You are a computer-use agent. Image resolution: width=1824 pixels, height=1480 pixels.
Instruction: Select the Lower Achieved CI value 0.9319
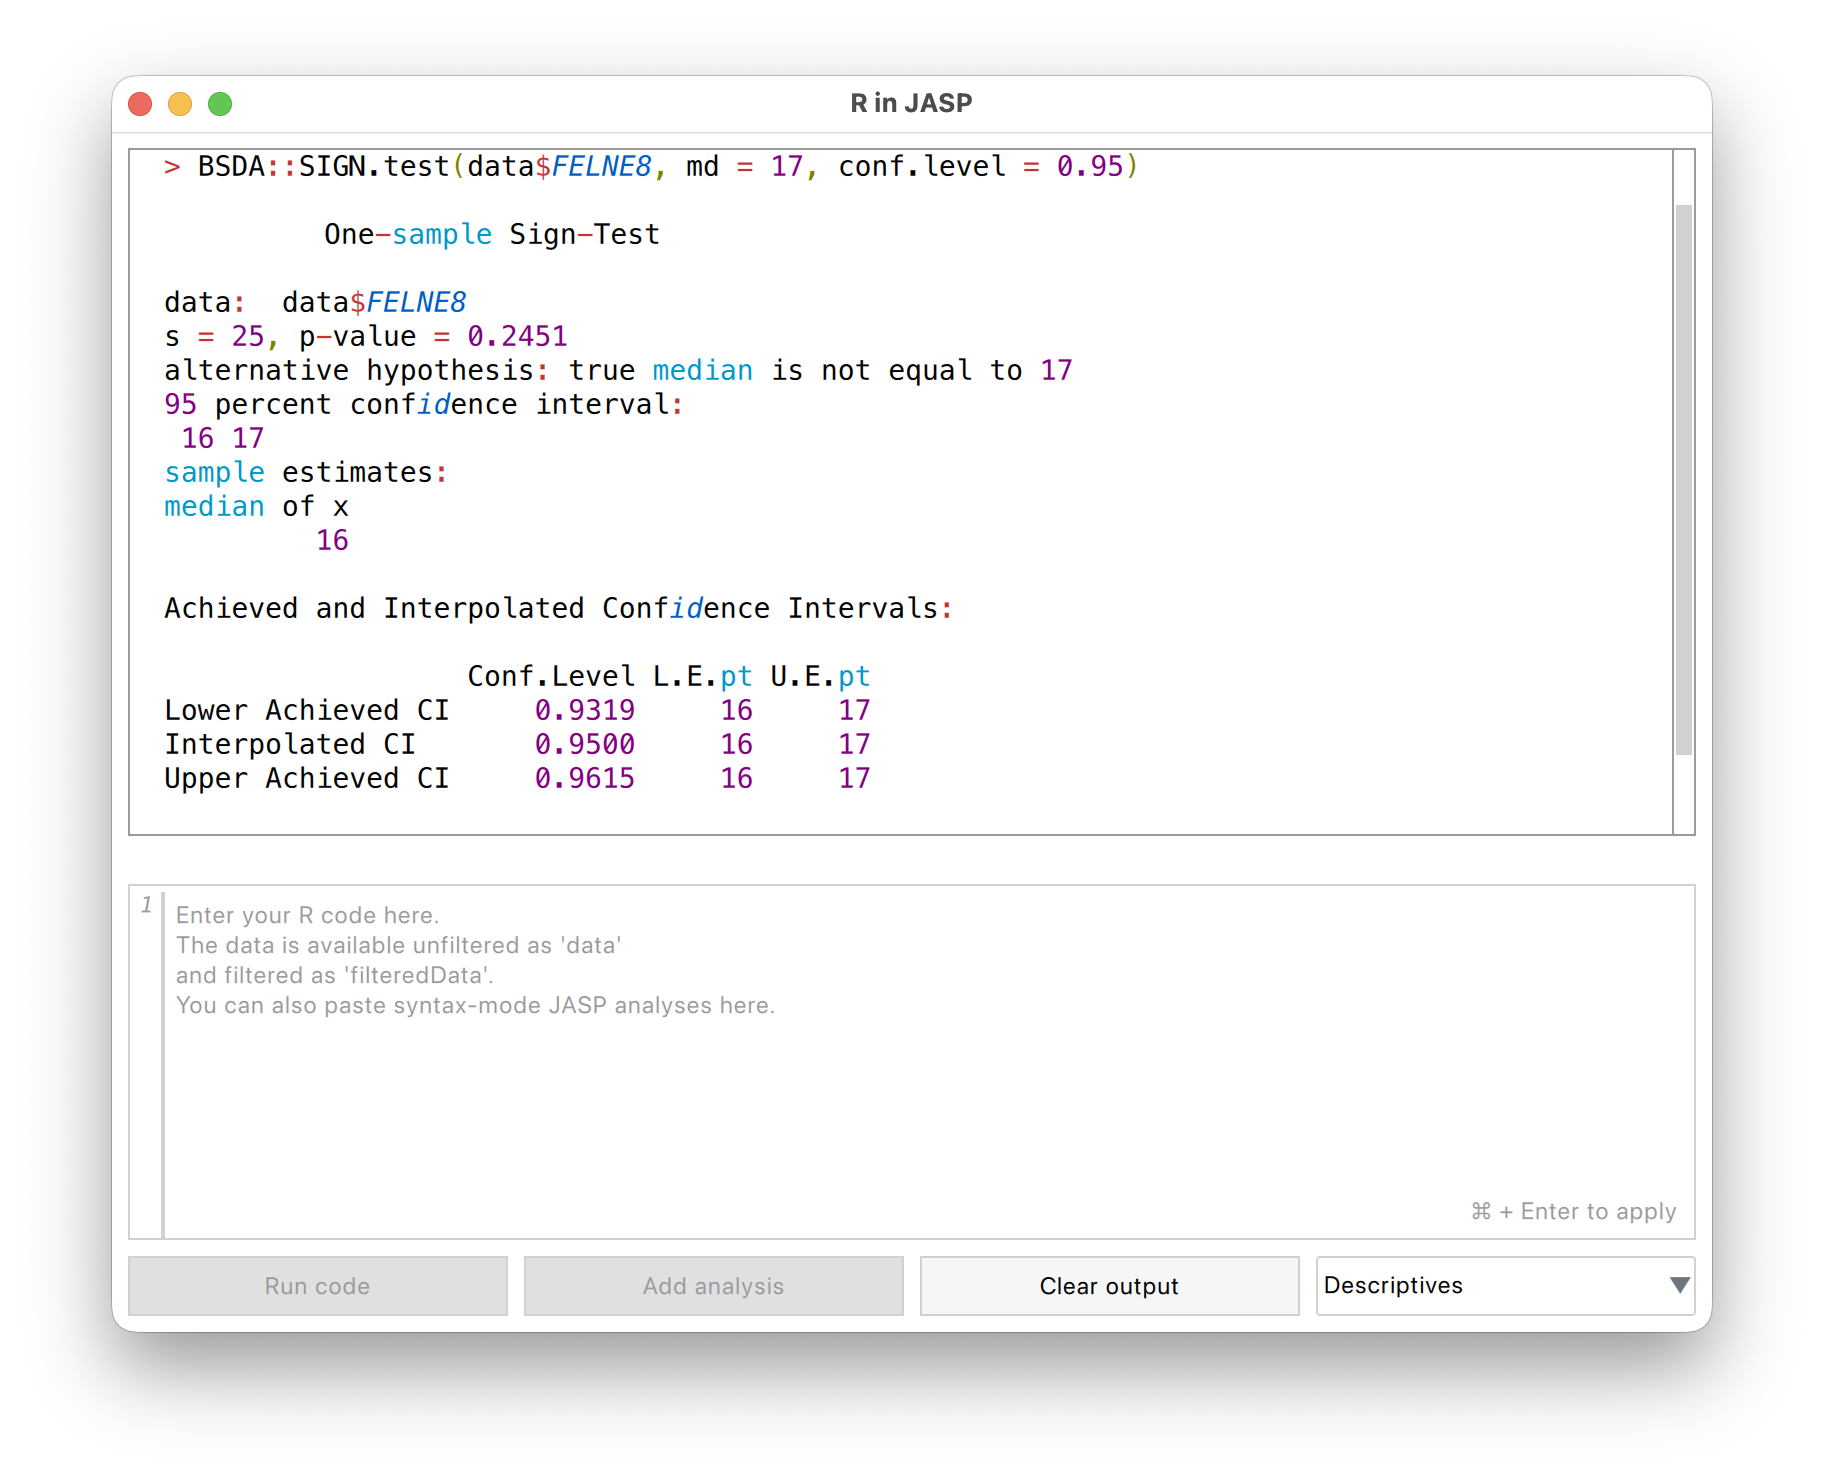(584, 711)
